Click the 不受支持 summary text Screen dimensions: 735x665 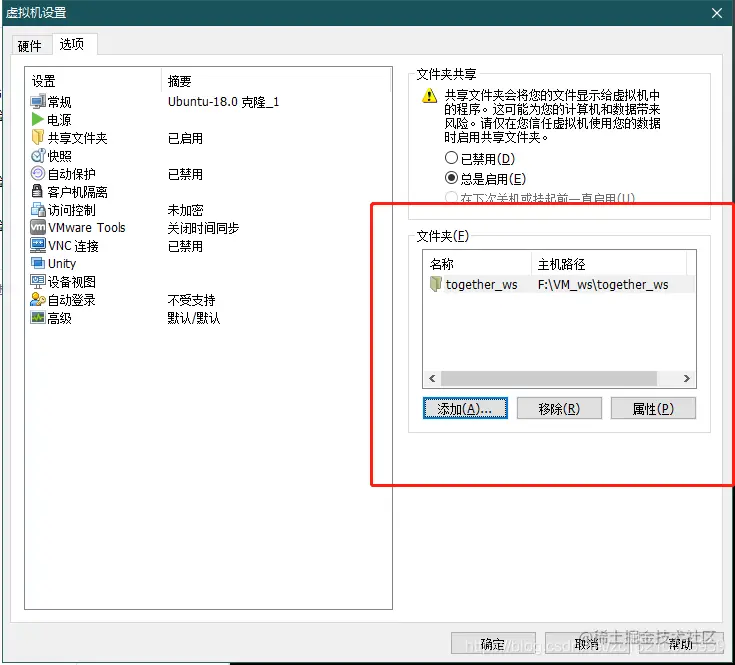[x=191, y=299]
